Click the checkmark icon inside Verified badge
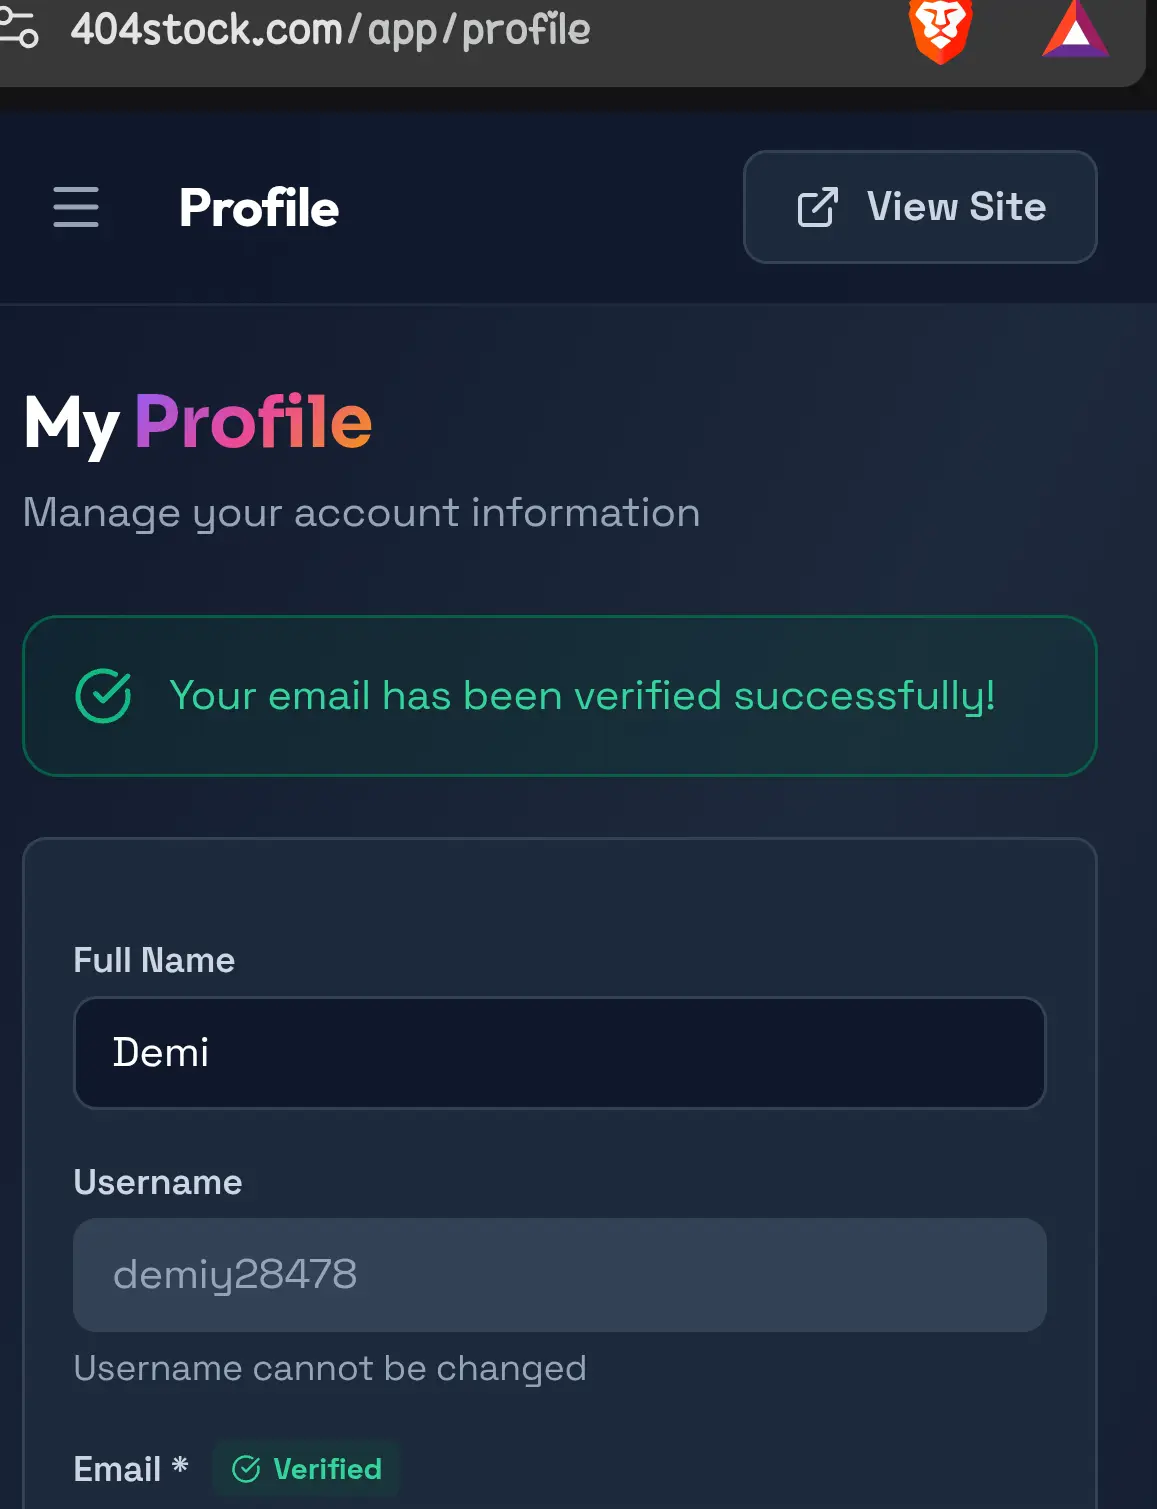The image size is (1157, 1509). [x=246, y=1469]
